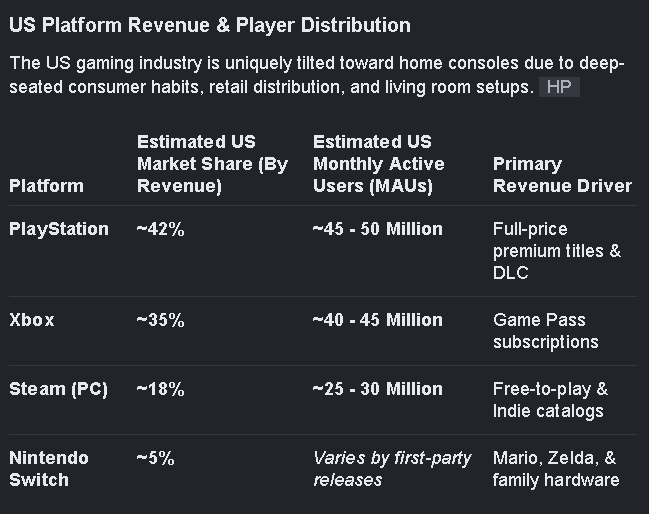
Task: Click the ~40 - 45 Million MAU cell
Action: pyautogui.click(x=378, y=320)
